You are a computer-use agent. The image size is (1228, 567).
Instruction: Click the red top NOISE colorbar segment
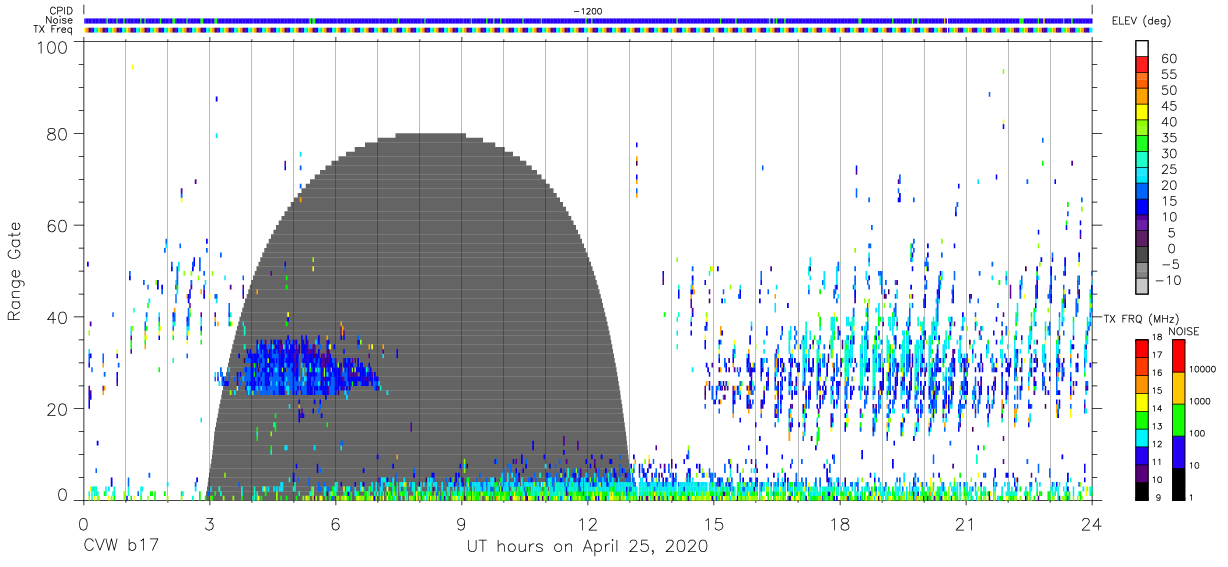(1178, 355)
